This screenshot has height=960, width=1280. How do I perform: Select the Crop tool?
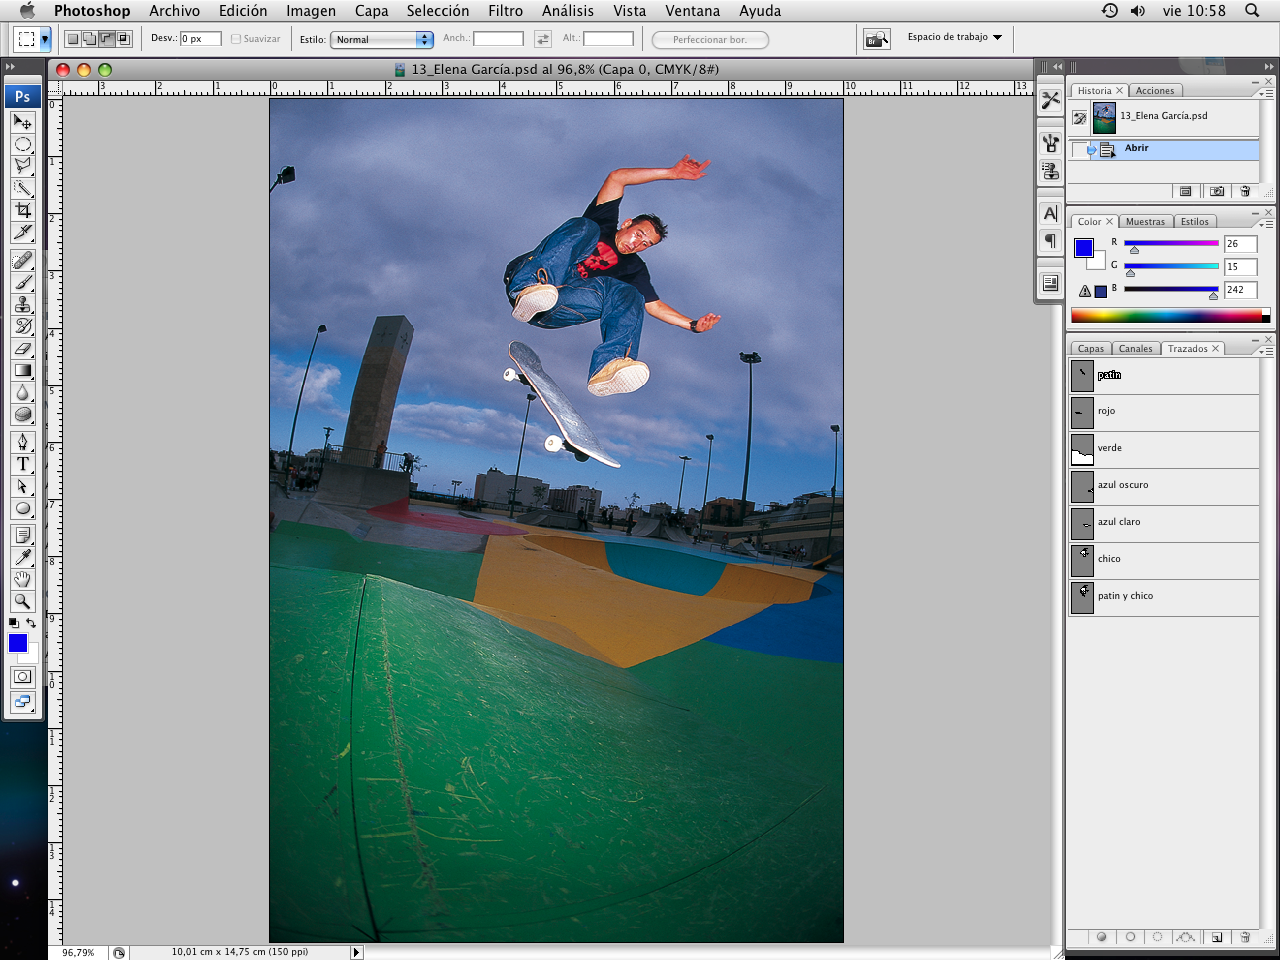[23, 210]
